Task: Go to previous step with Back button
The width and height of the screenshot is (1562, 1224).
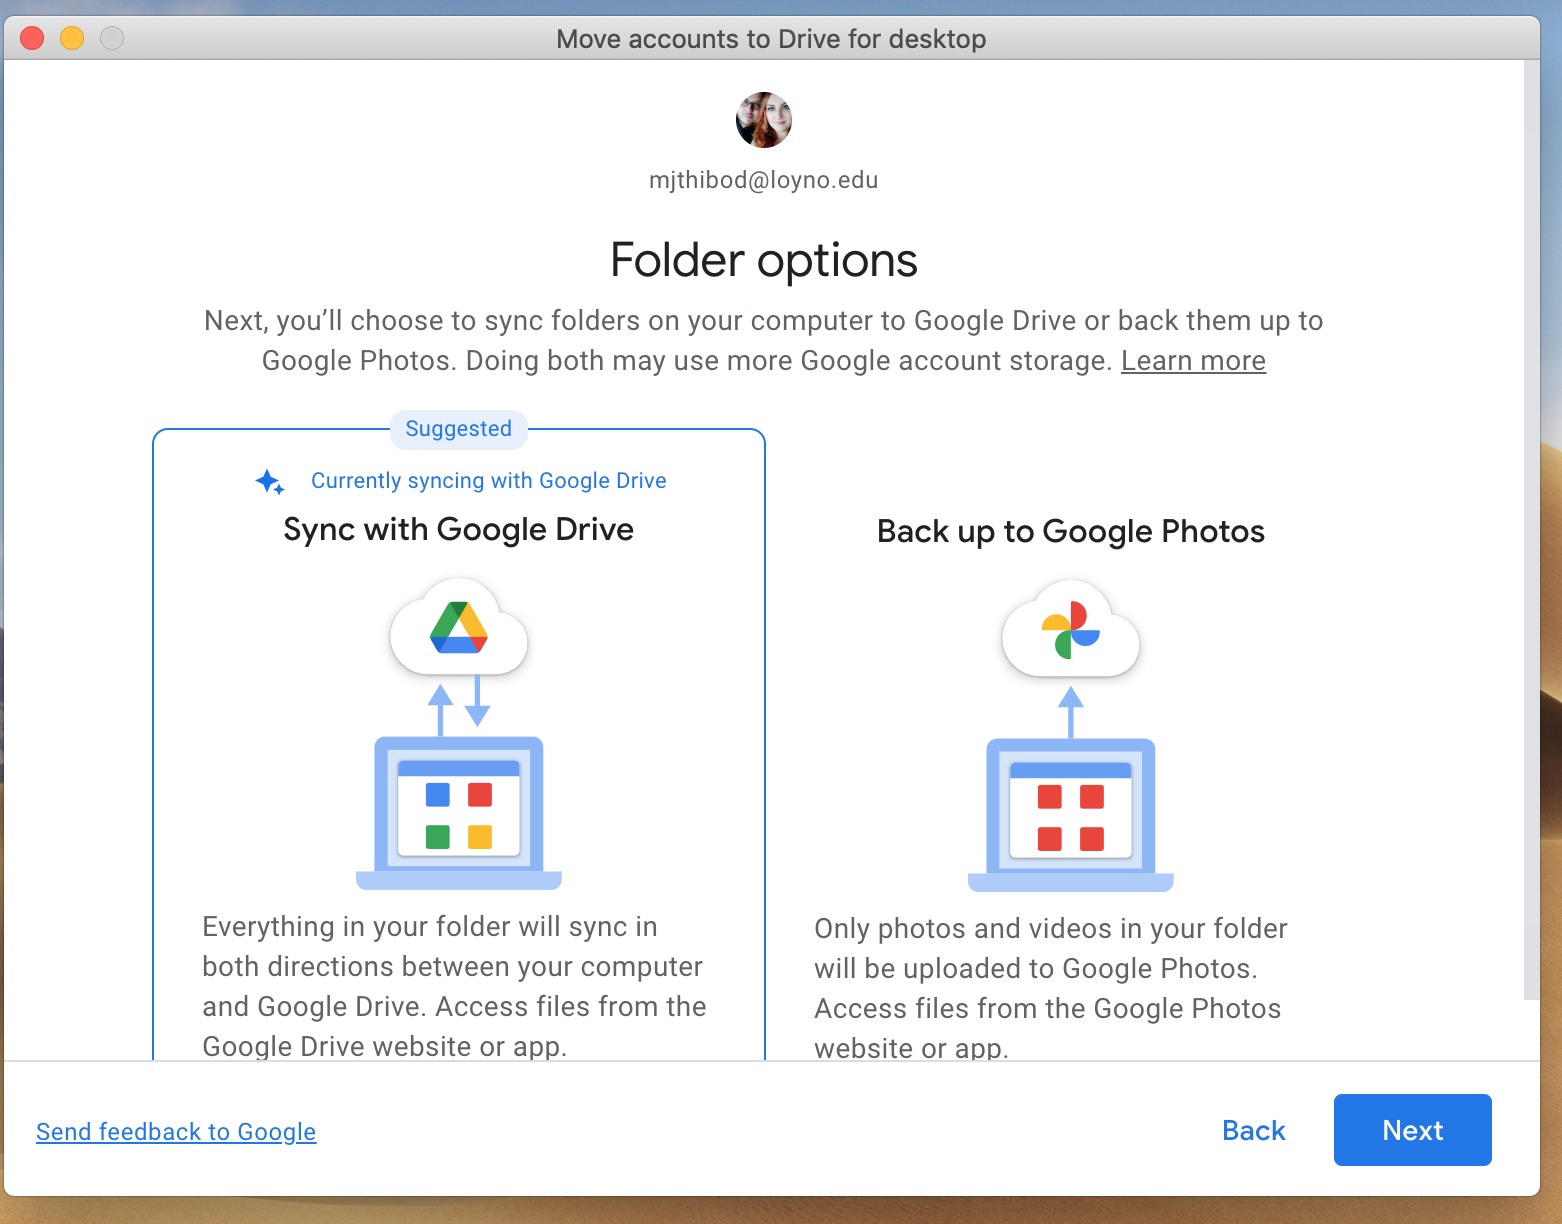Action: (x=1253, y=1130)
